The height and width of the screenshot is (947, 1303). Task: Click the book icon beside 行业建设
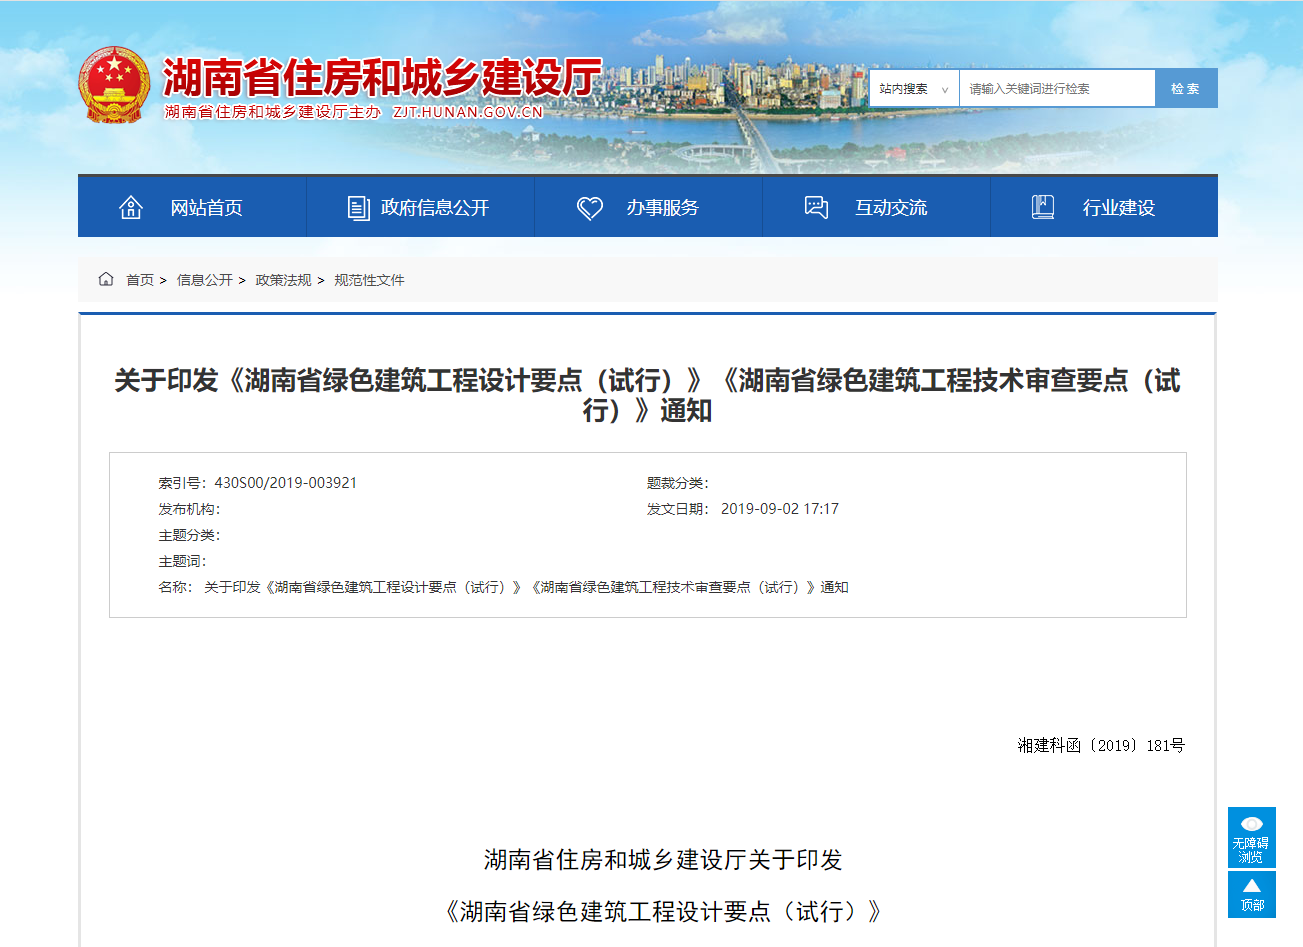coord(1043,208)
